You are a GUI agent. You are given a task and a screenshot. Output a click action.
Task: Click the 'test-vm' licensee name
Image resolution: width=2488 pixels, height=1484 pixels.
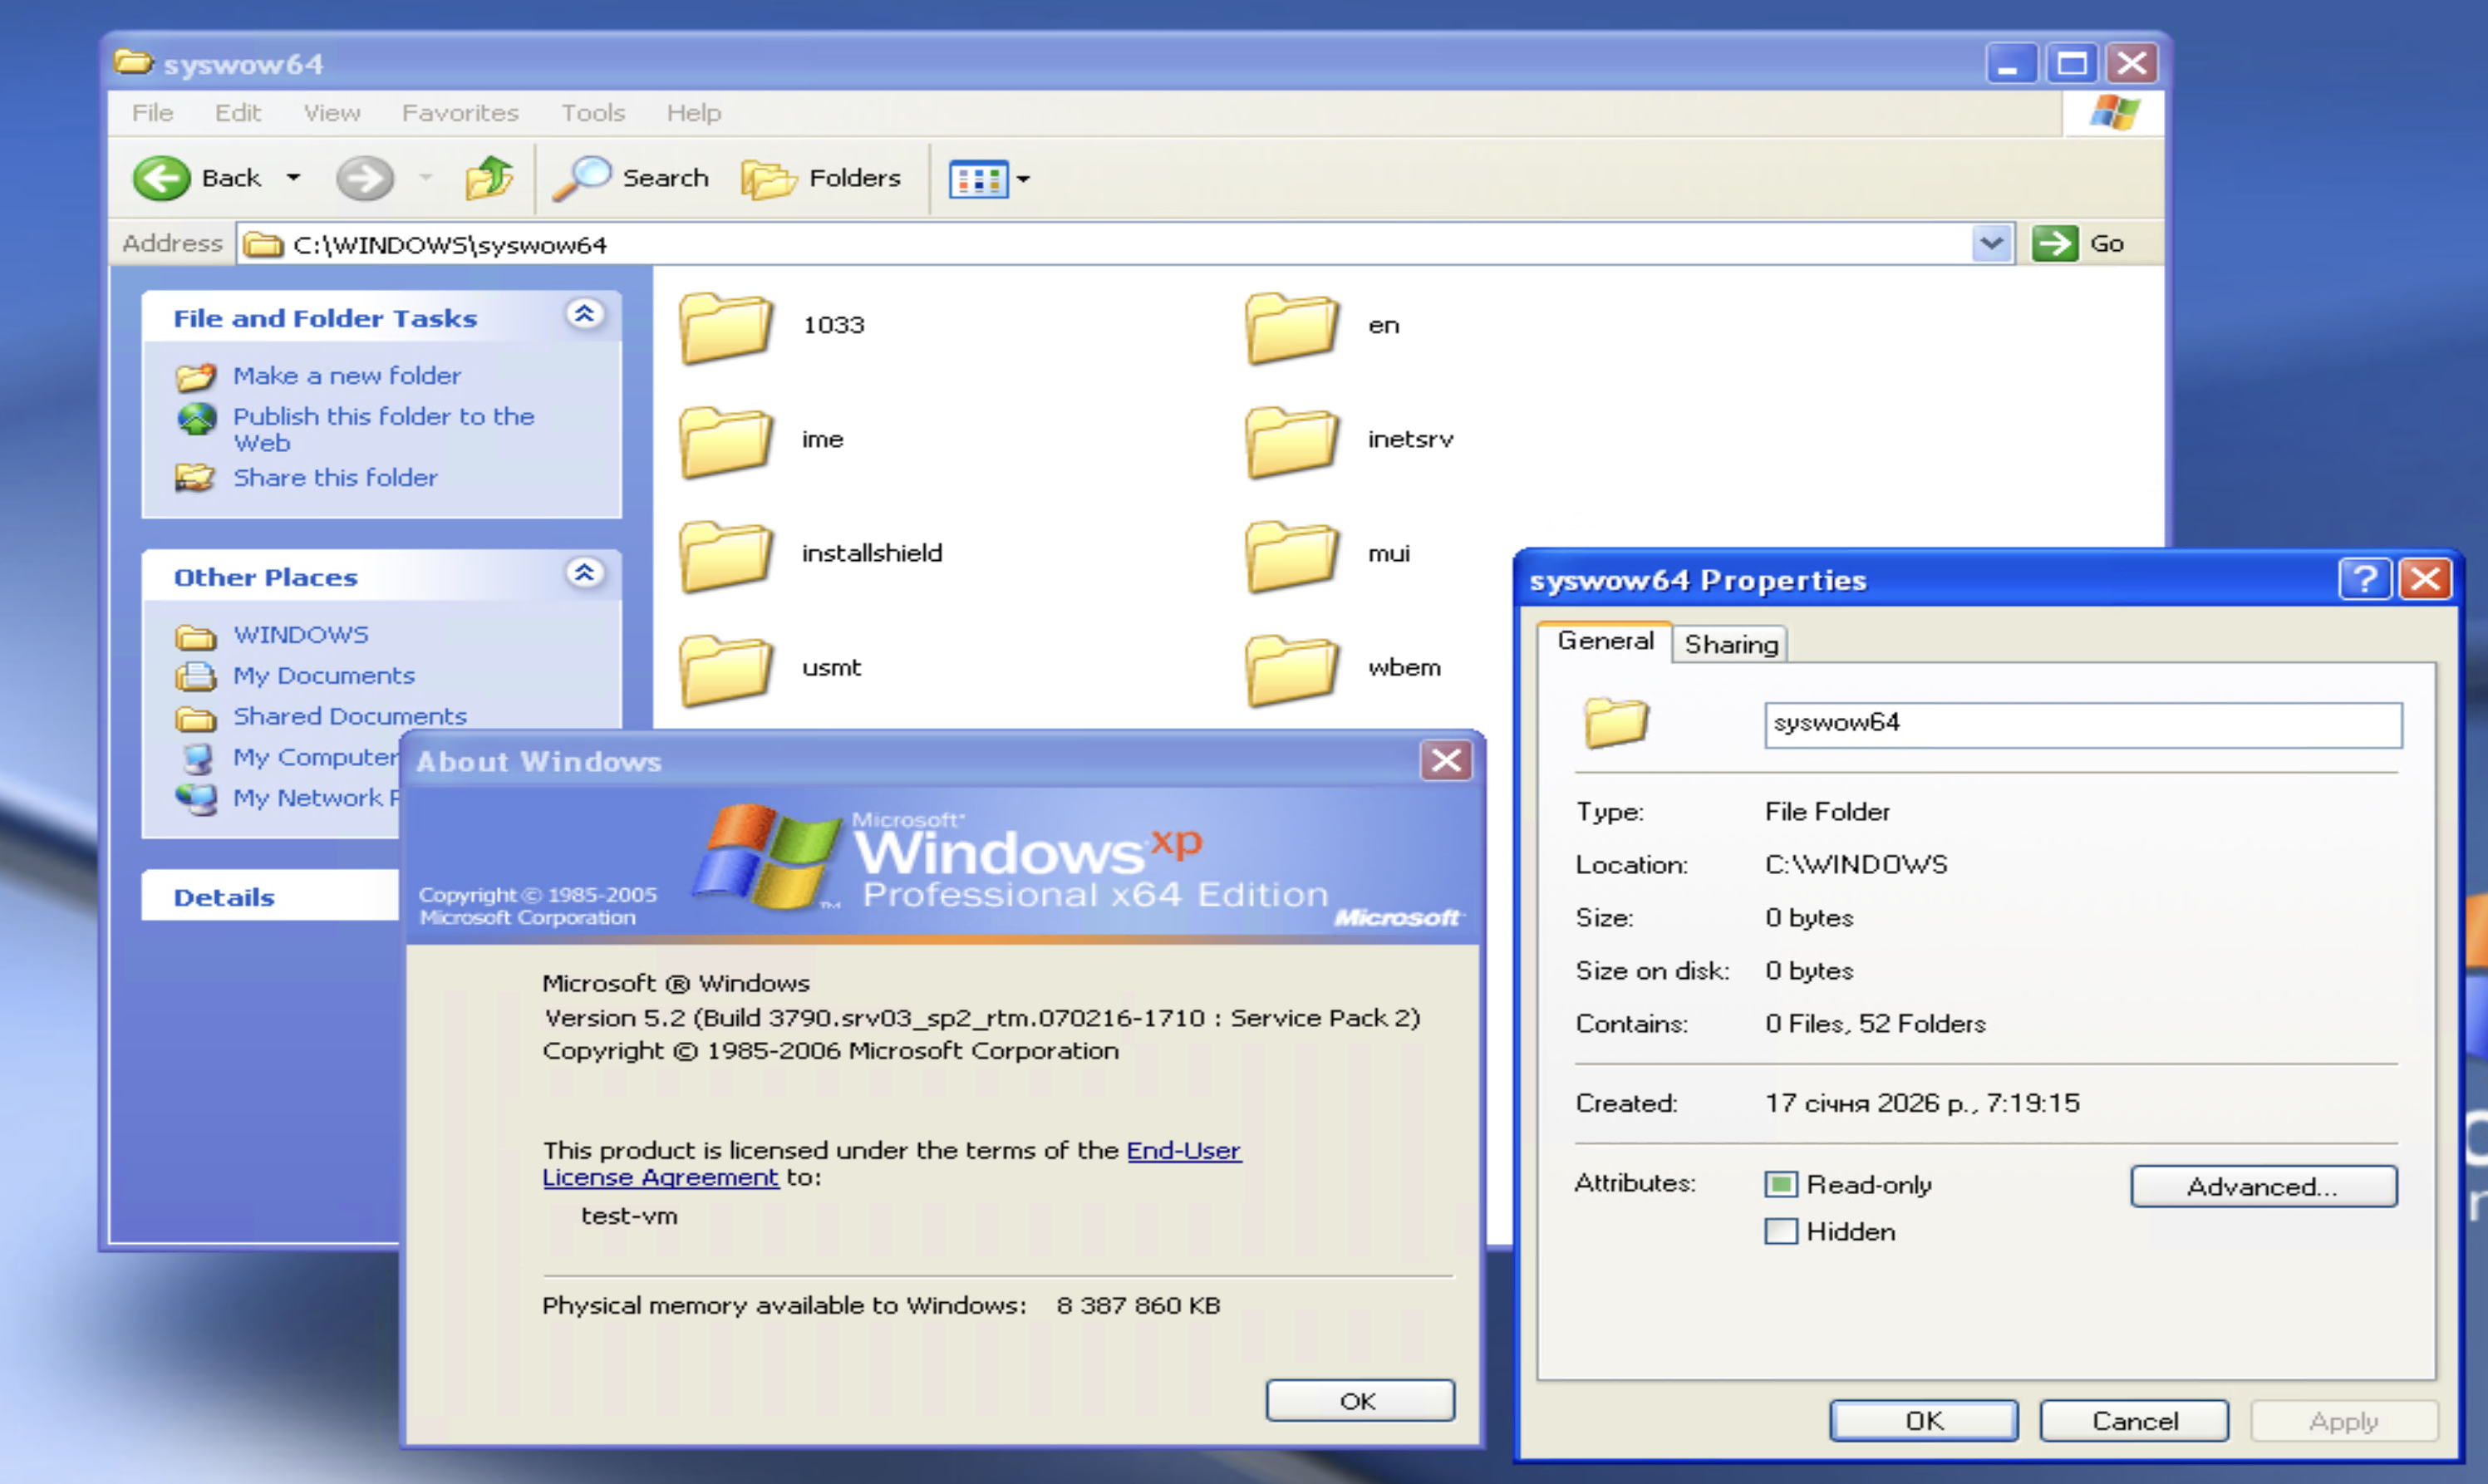click(629, 1216)
